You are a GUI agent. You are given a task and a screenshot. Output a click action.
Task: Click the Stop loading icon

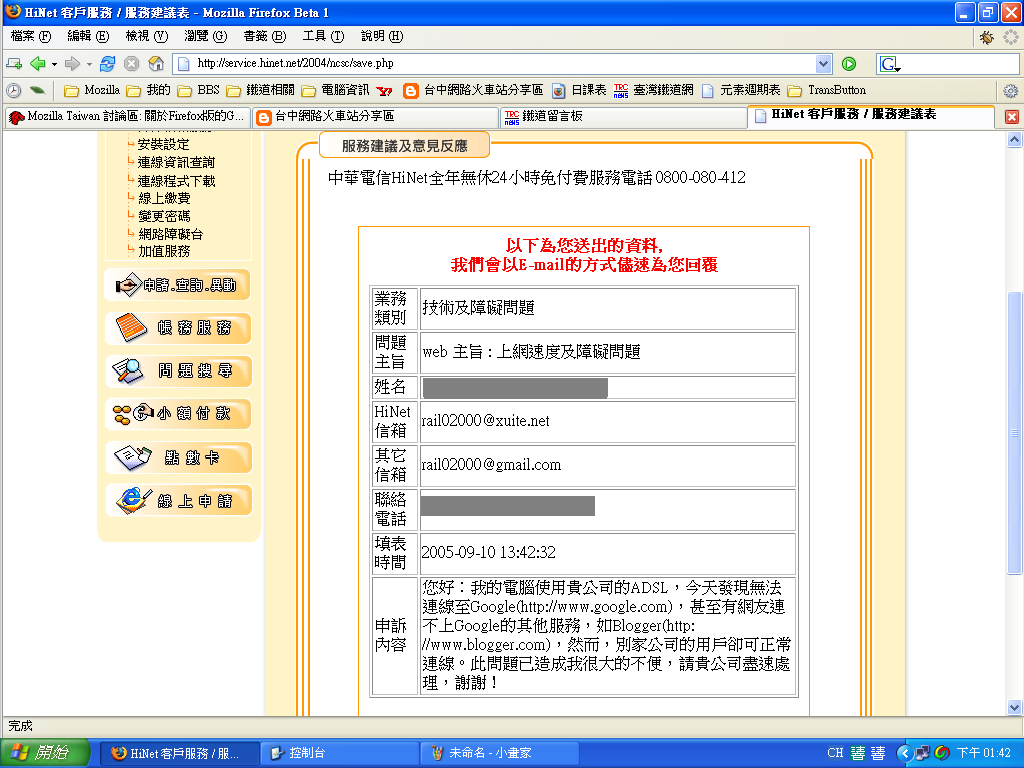(x=131, y=64)
